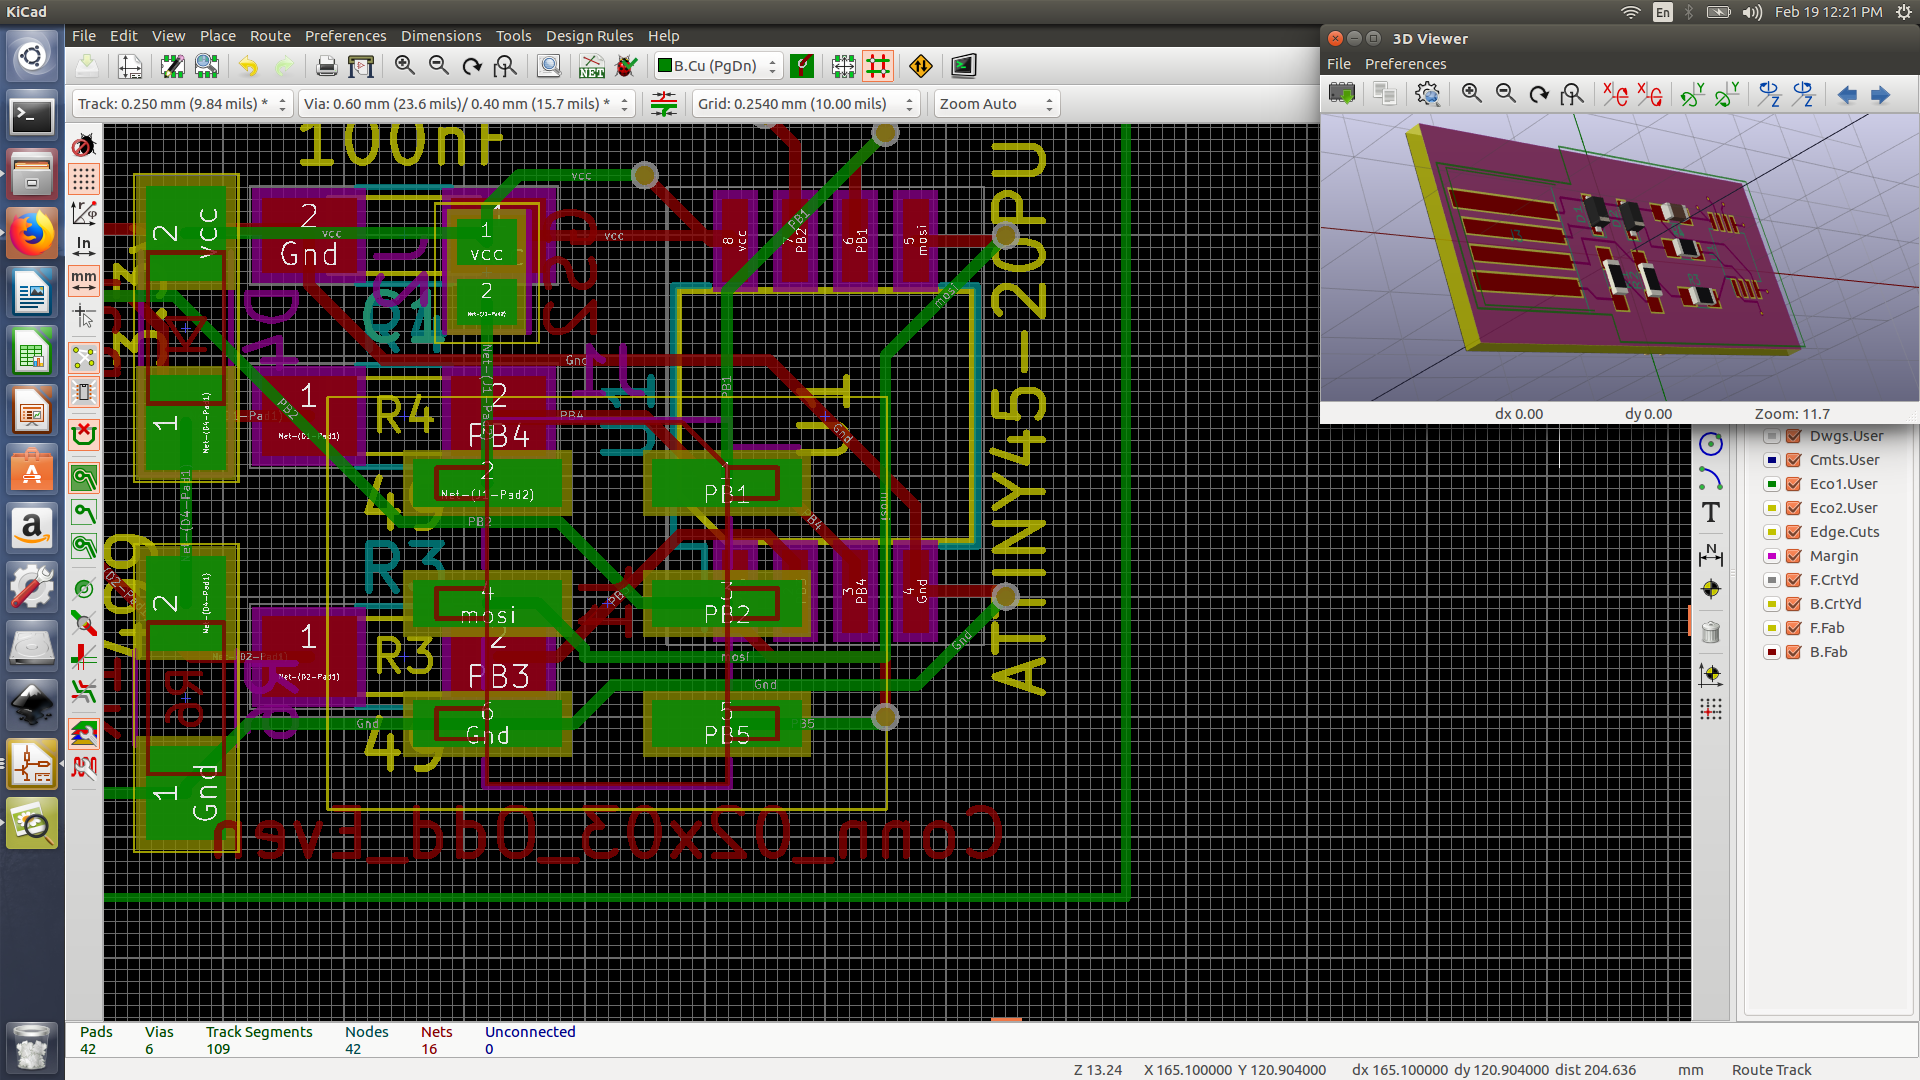The image size is (1920, 1080).
Task: Select footprint mode icon
Action: (844, 66)
